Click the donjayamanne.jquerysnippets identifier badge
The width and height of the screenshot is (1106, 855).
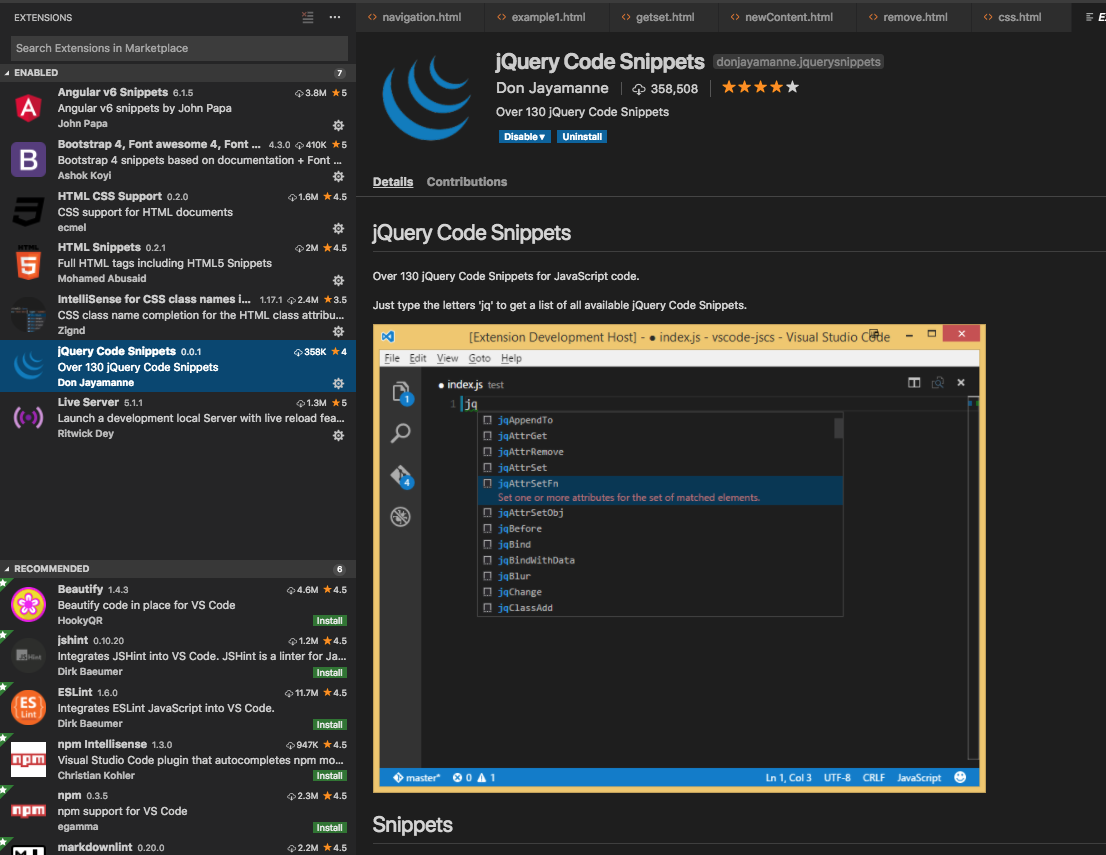click(798, 62)
